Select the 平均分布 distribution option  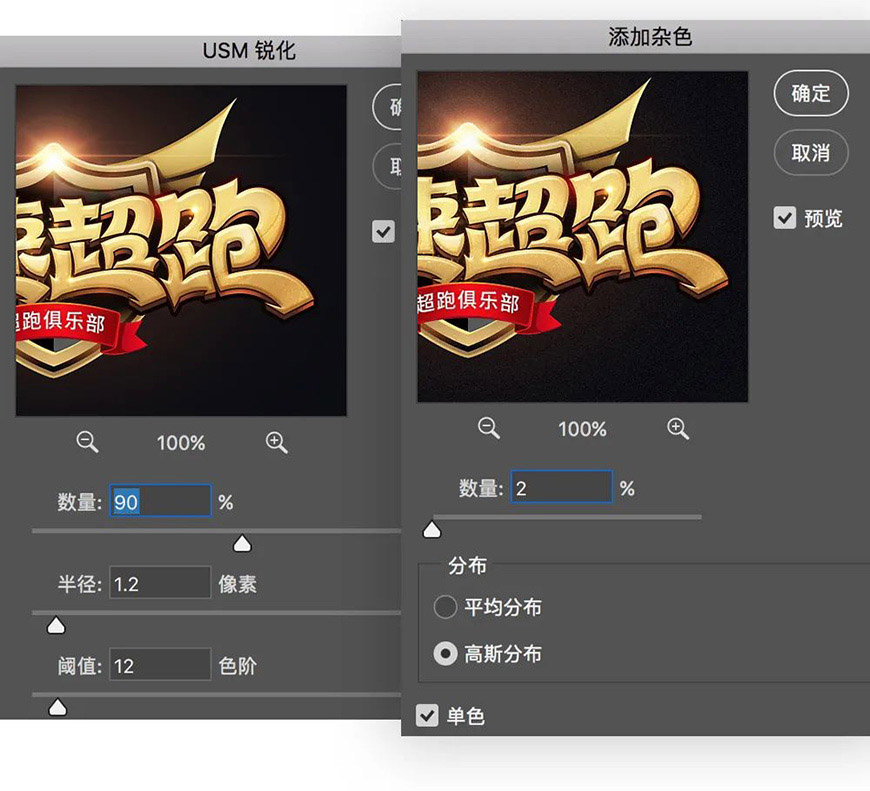pos(447,608)
